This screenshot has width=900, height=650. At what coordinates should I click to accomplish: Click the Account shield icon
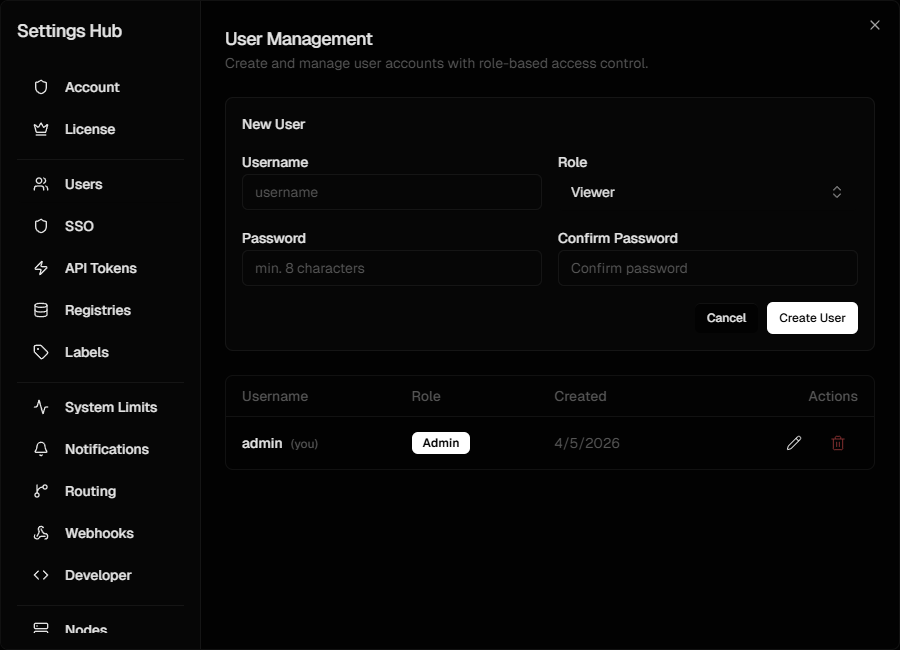point(41,87)
